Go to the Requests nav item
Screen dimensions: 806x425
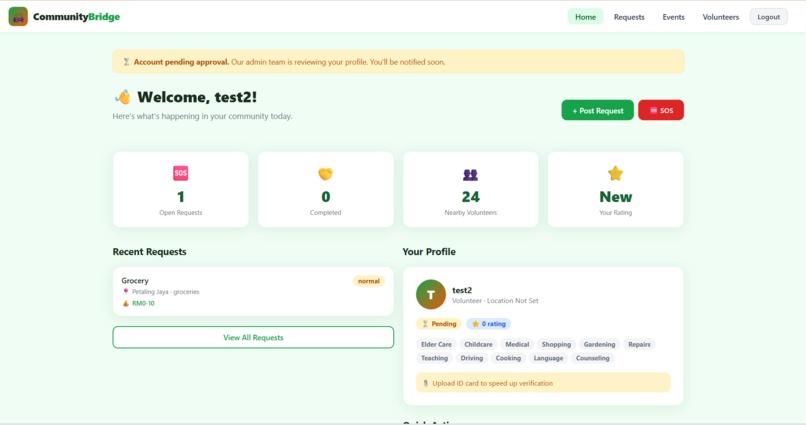click(x=629, y=17)
